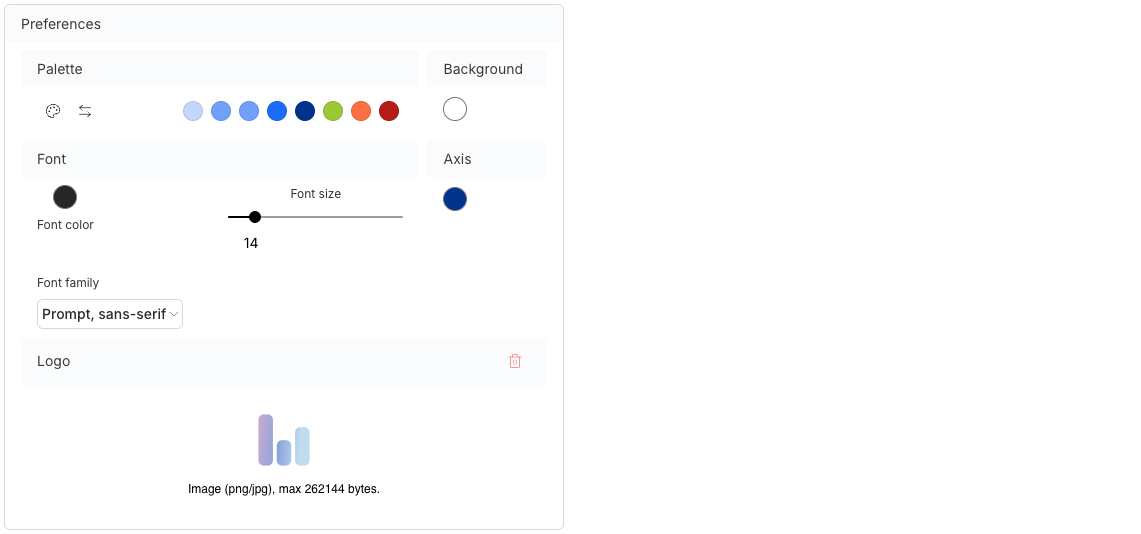Open the Font family dropdown
The width and height of the screenshot is (1141, 534).
110,314
